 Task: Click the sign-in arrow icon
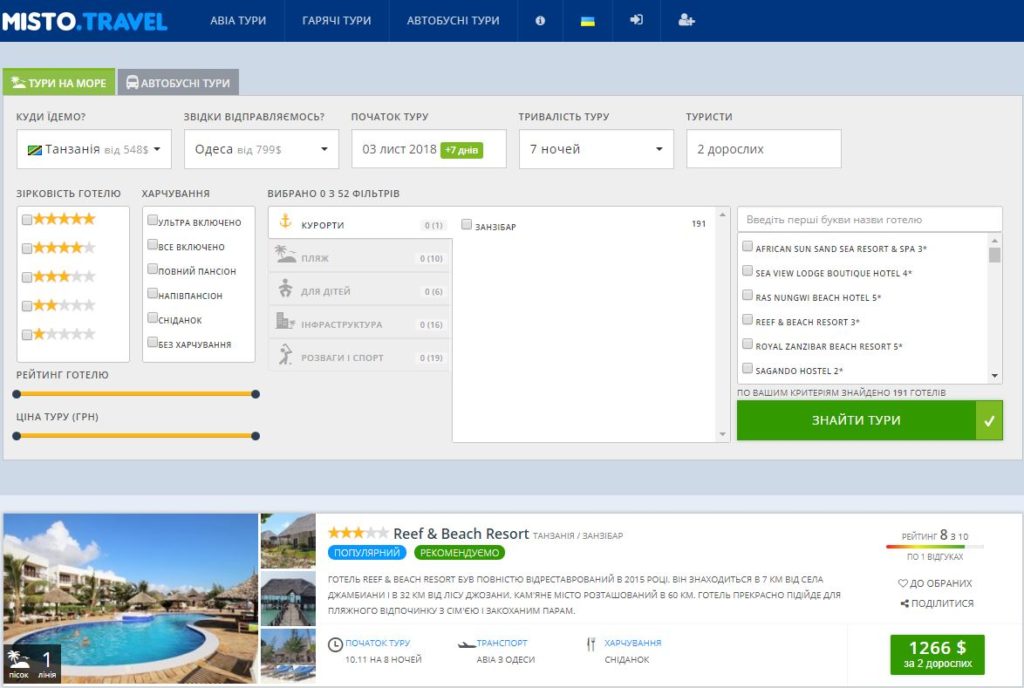click(x=635, y=20)
